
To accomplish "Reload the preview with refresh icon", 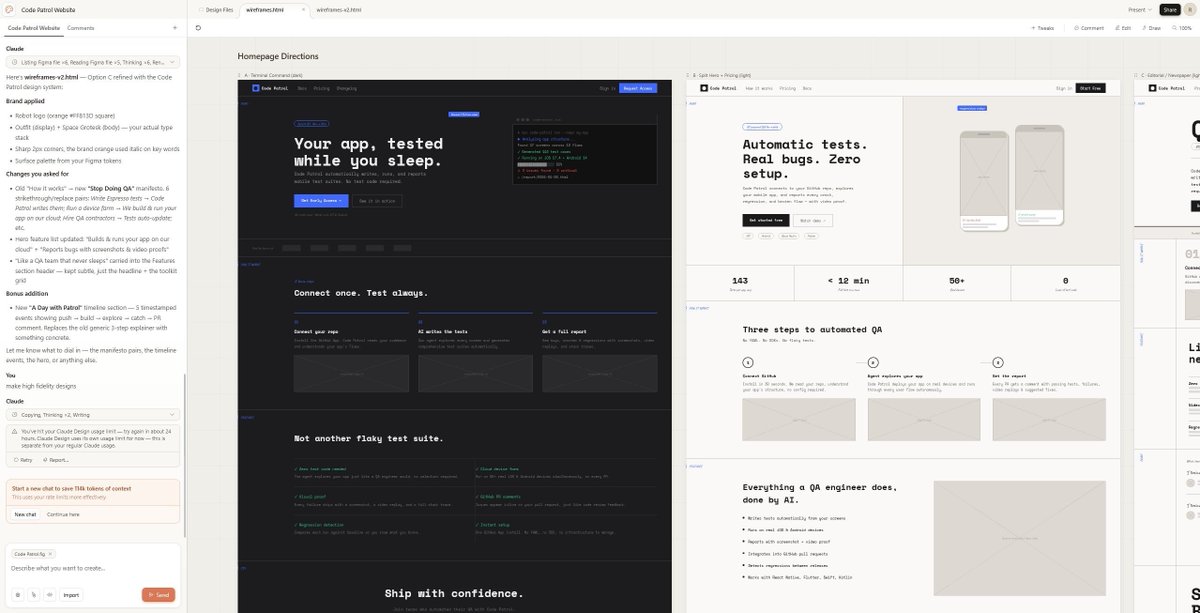I will click(x=199, y=28).
